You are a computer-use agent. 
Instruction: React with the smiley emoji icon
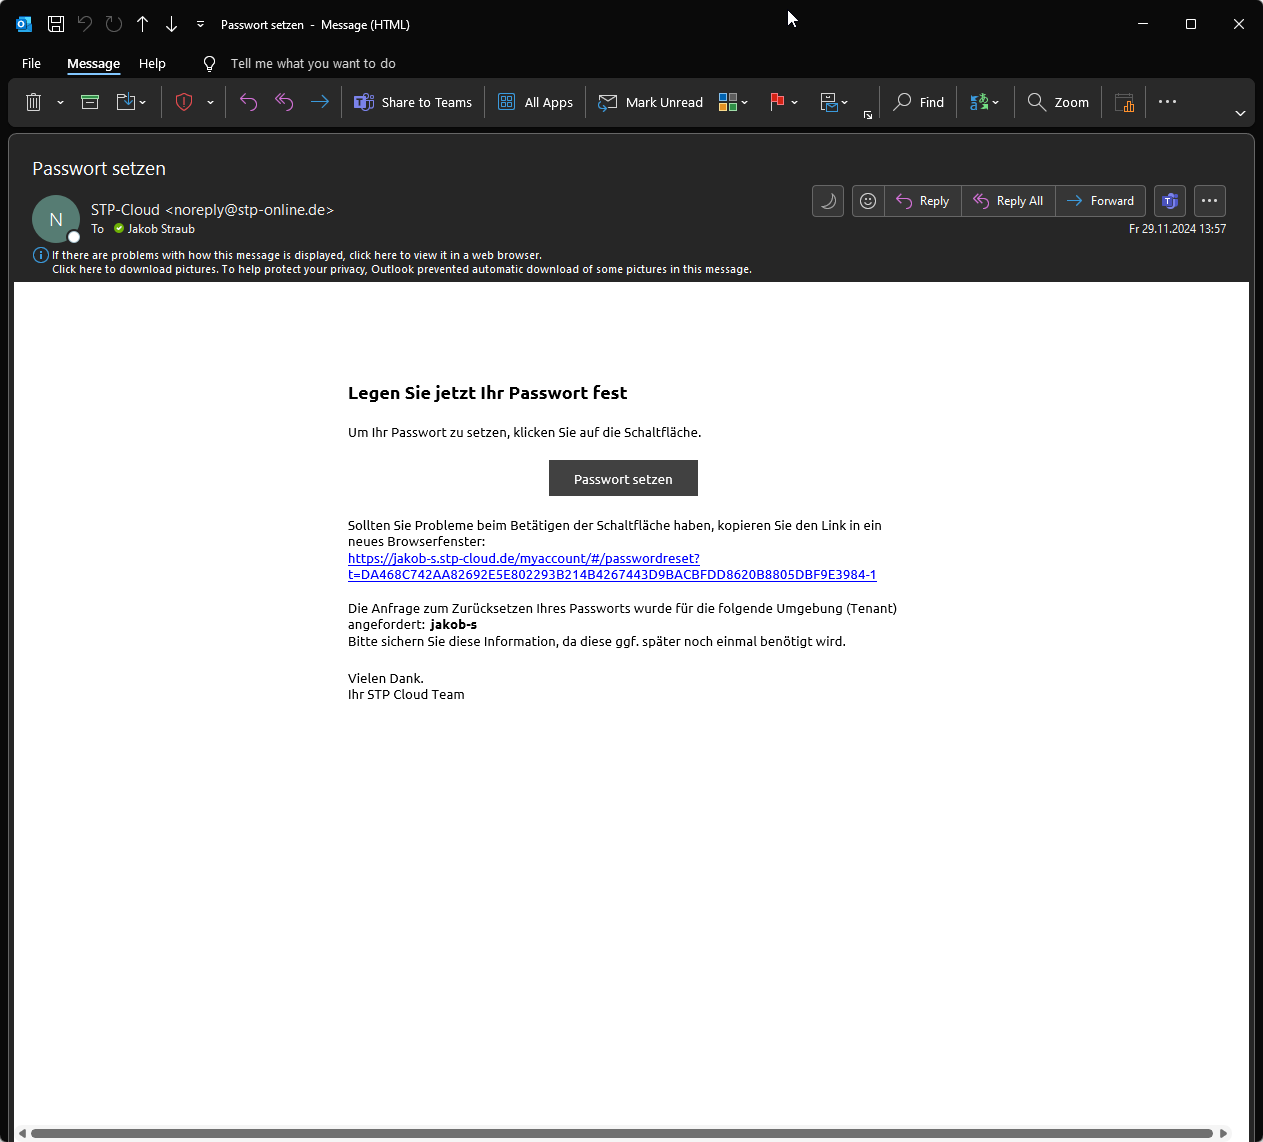pyautogui.click(x=868, y=201)
